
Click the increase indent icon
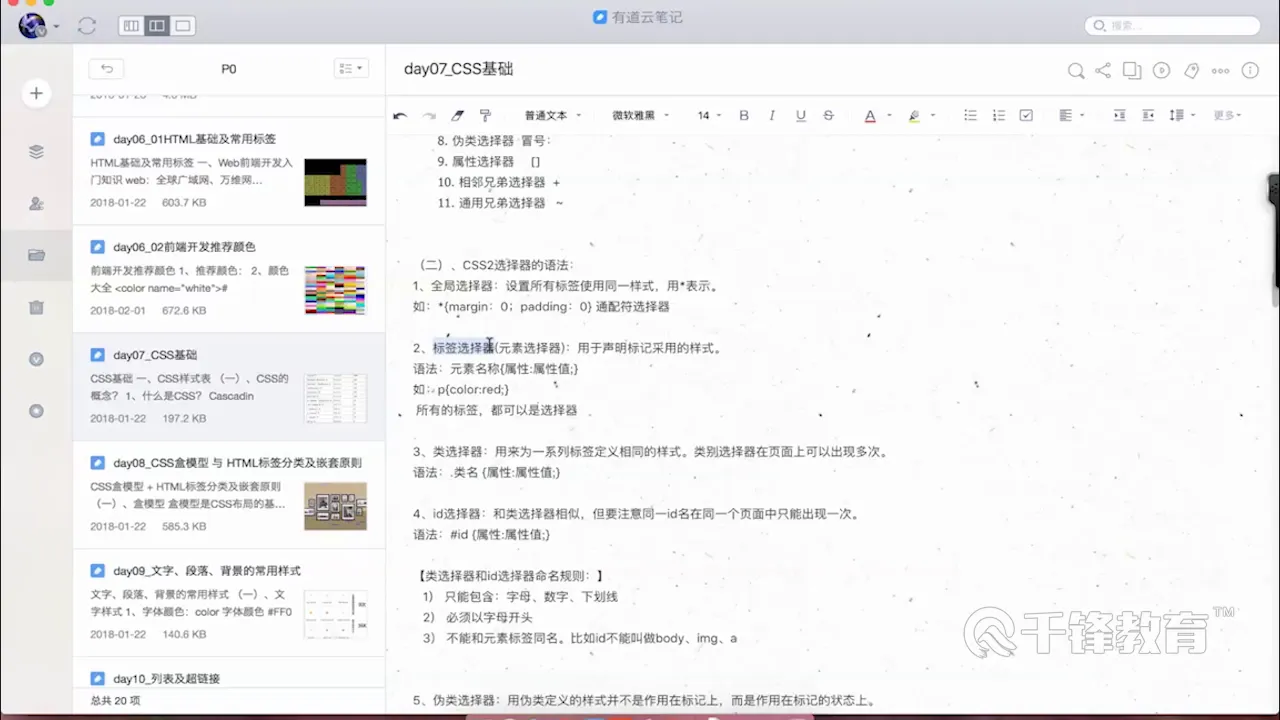(1119, 116)
